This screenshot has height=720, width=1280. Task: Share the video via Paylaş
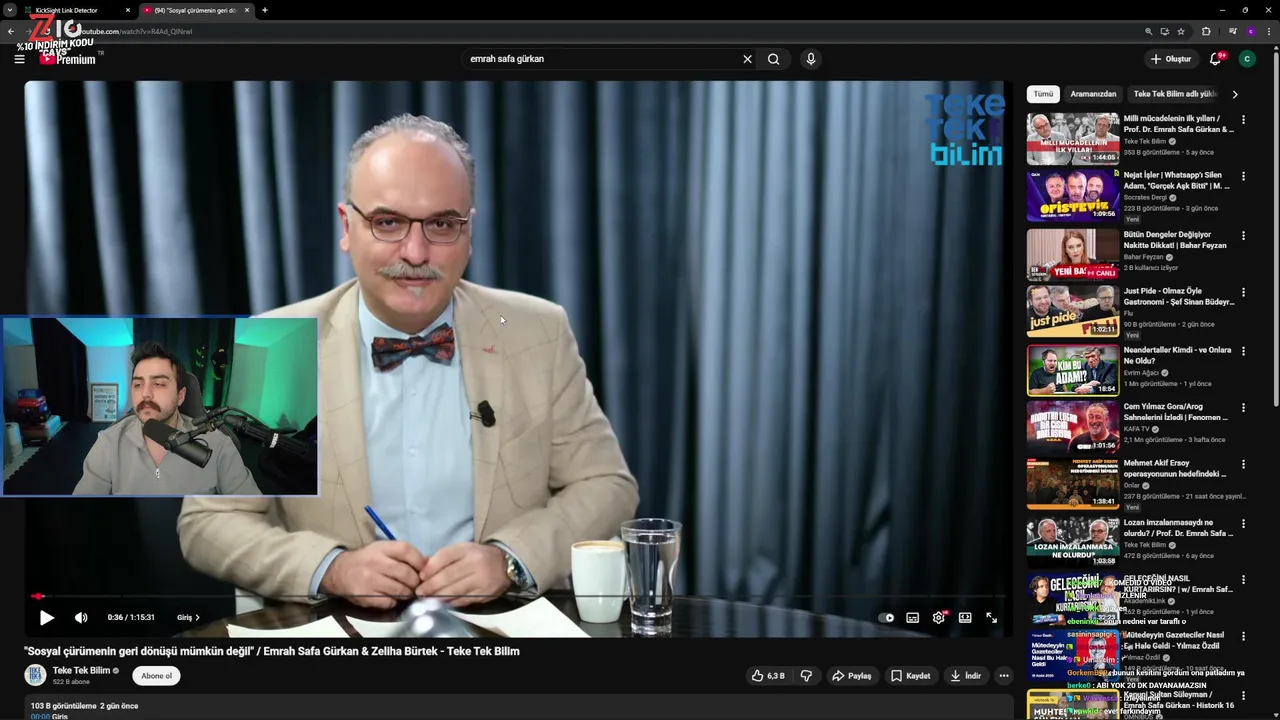click(852, 676)
